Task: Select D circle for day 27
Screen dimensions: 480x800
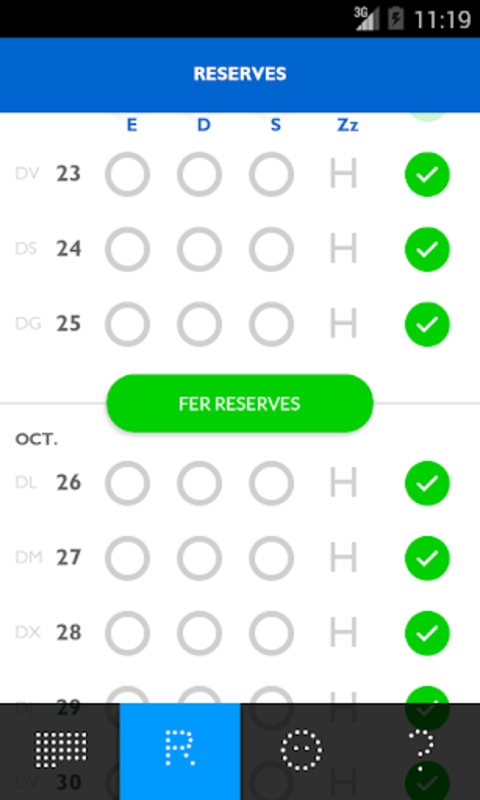Action: [x=199, y=558]
